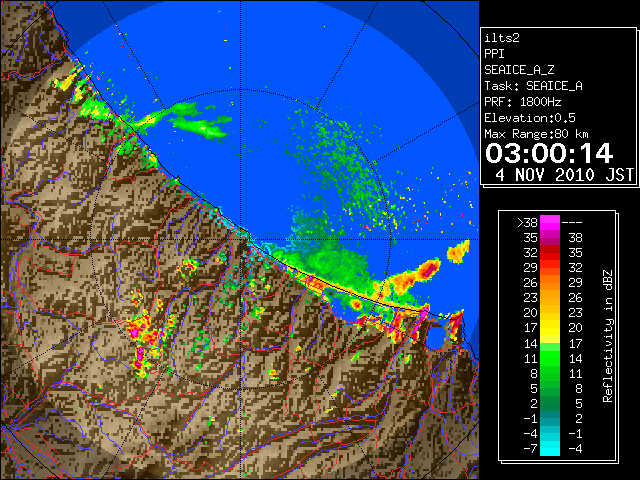Image resolution: width=640 pixels, height=480 pixels.
Task: Select the '4 NOV 2010 JST' date
Action: (x=564, y=175)
